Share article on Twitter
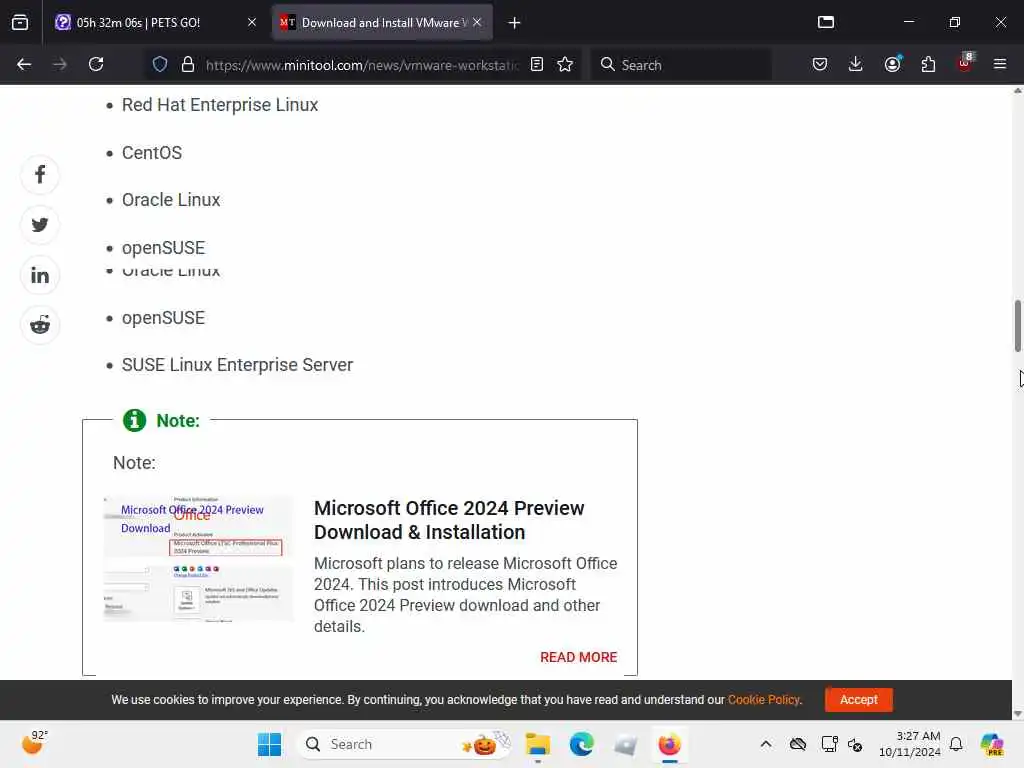The image size is (1024, 768). 40,225
